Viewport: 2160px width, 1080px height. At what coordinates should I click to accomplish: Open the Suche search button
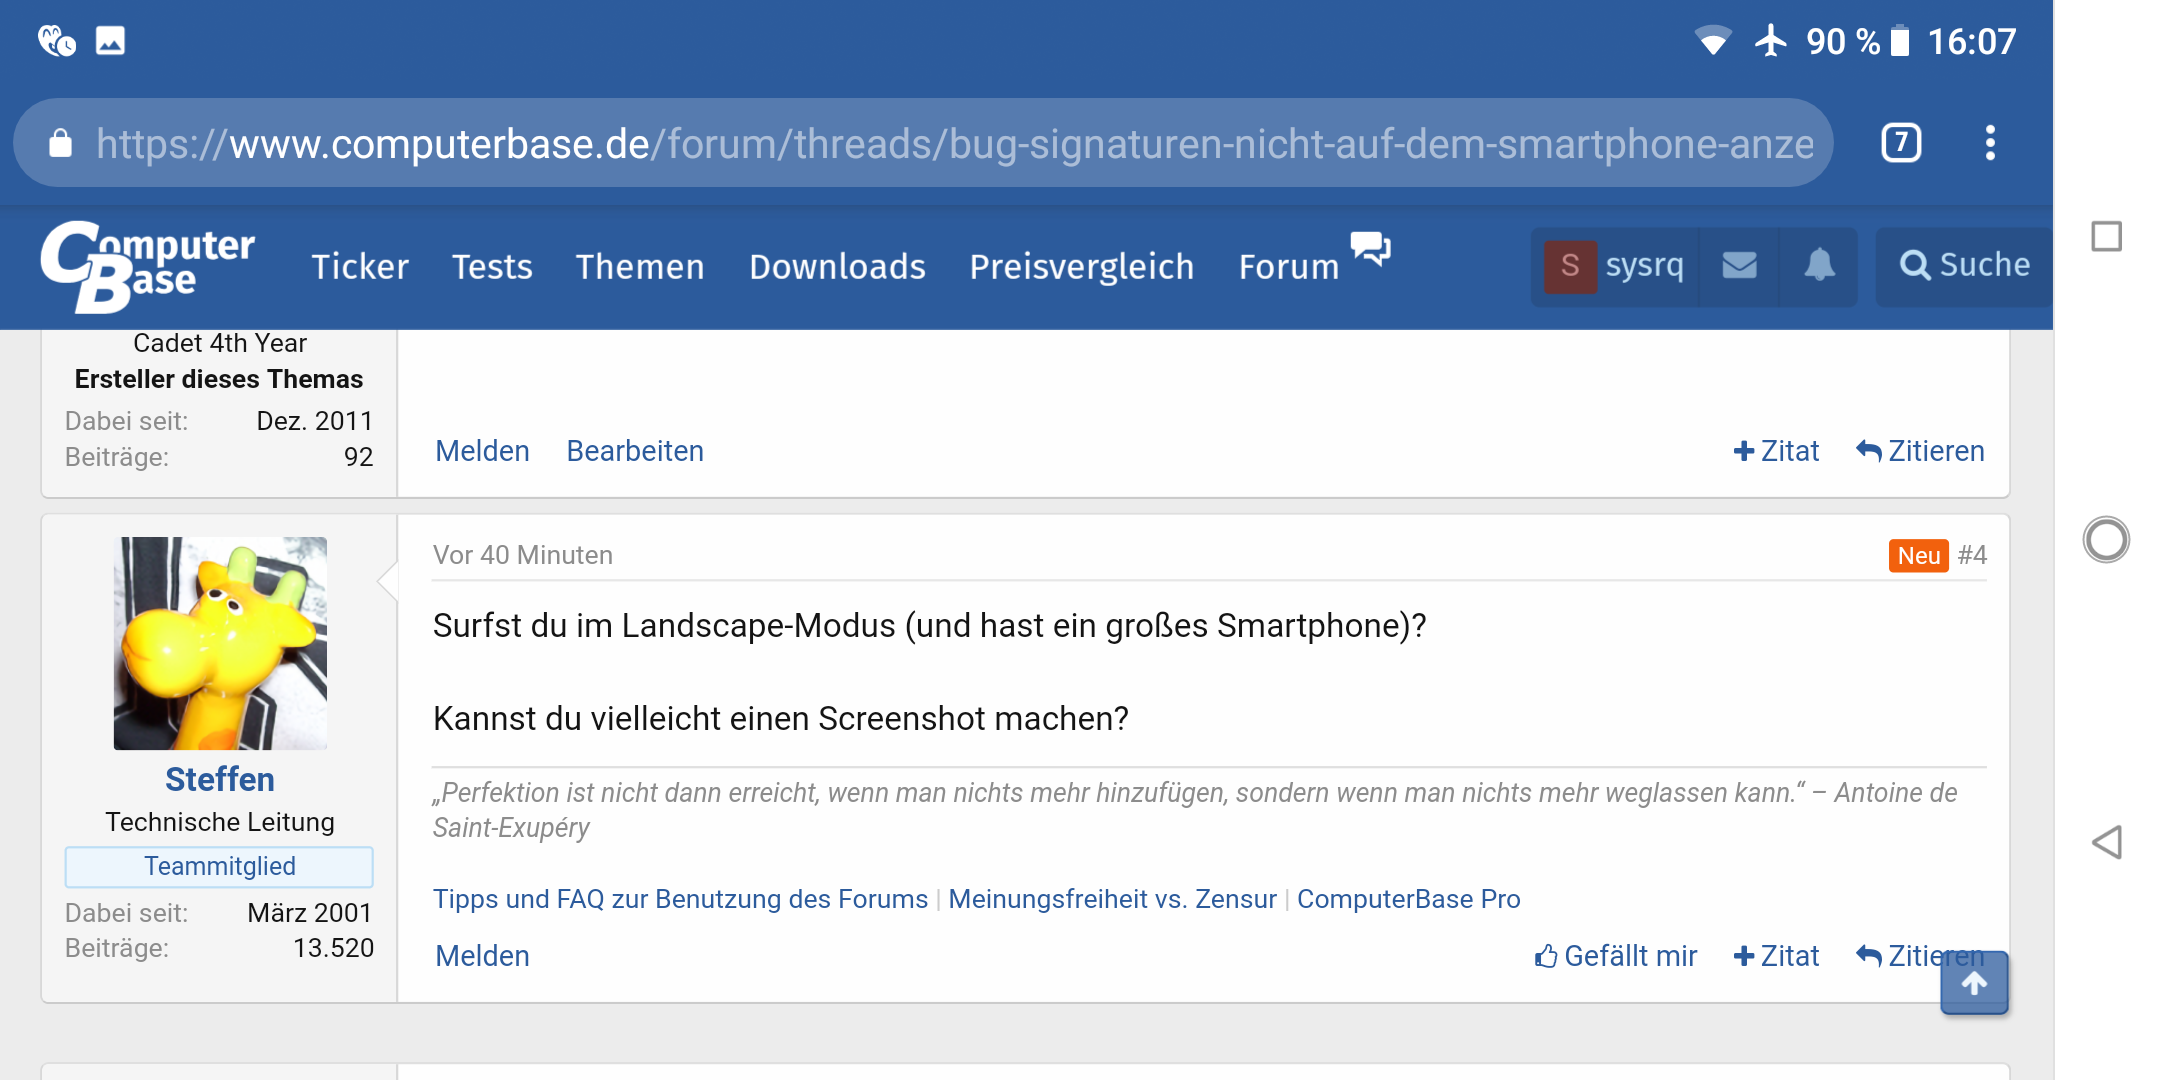coord(1964,265)
